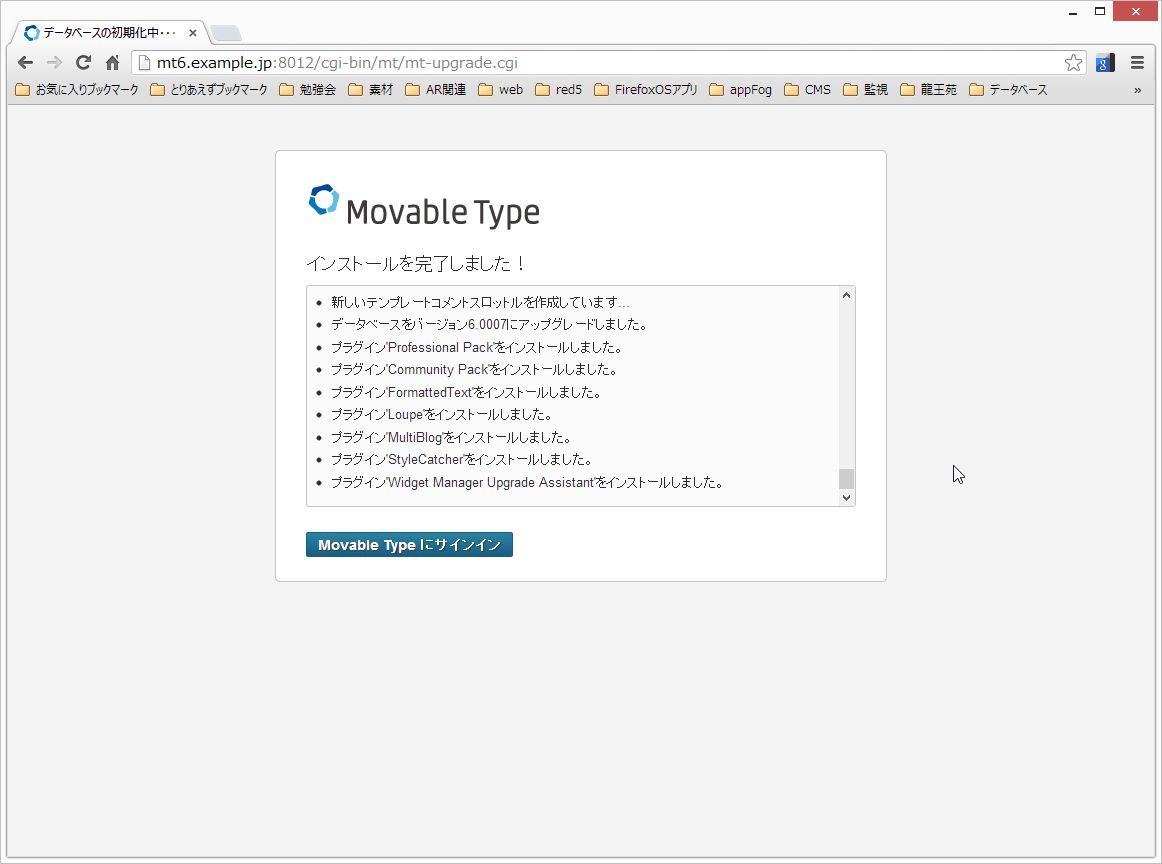Click the Movable Type にサインイン button
1162x864 pixels.
[409, 545]
